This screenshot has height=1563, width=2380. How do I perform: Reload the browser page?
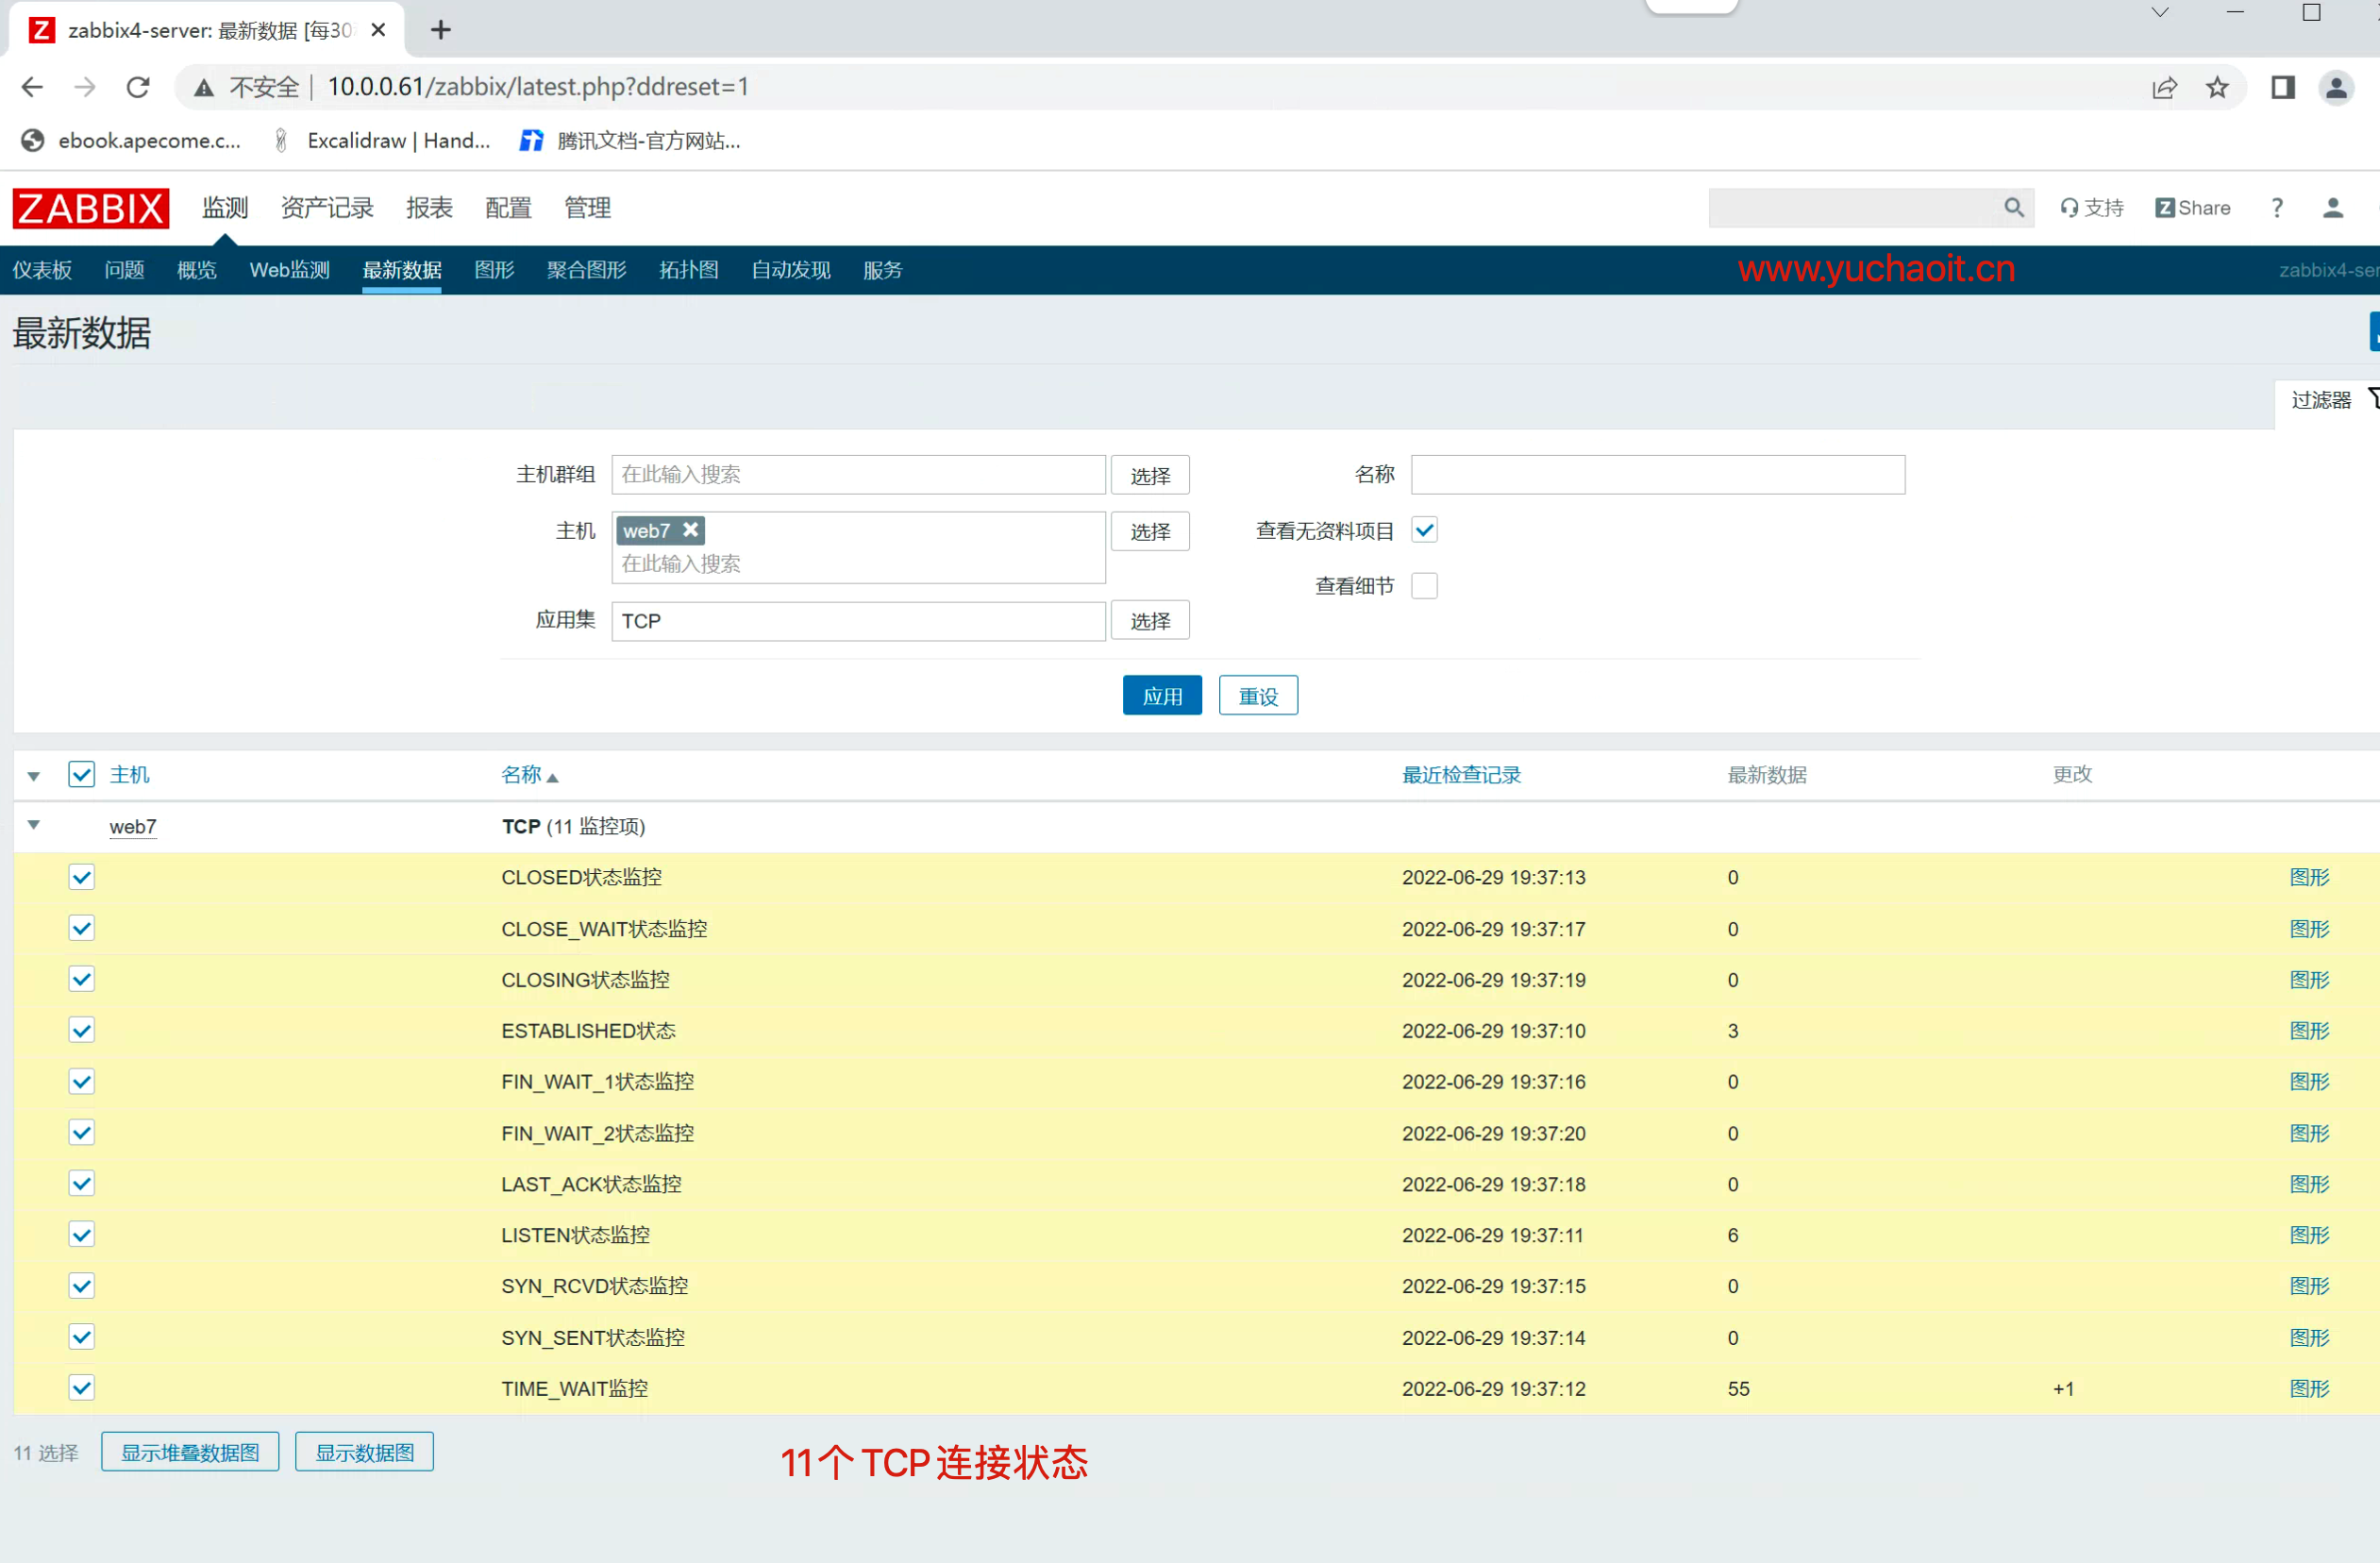tap(138, 88)
